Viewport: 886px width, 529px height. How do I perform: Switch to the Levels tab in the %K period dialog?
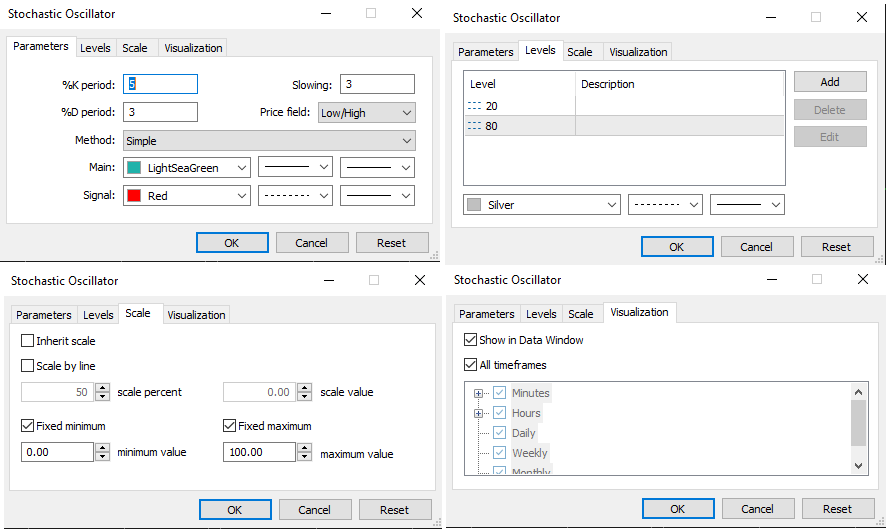click(95, 48)
